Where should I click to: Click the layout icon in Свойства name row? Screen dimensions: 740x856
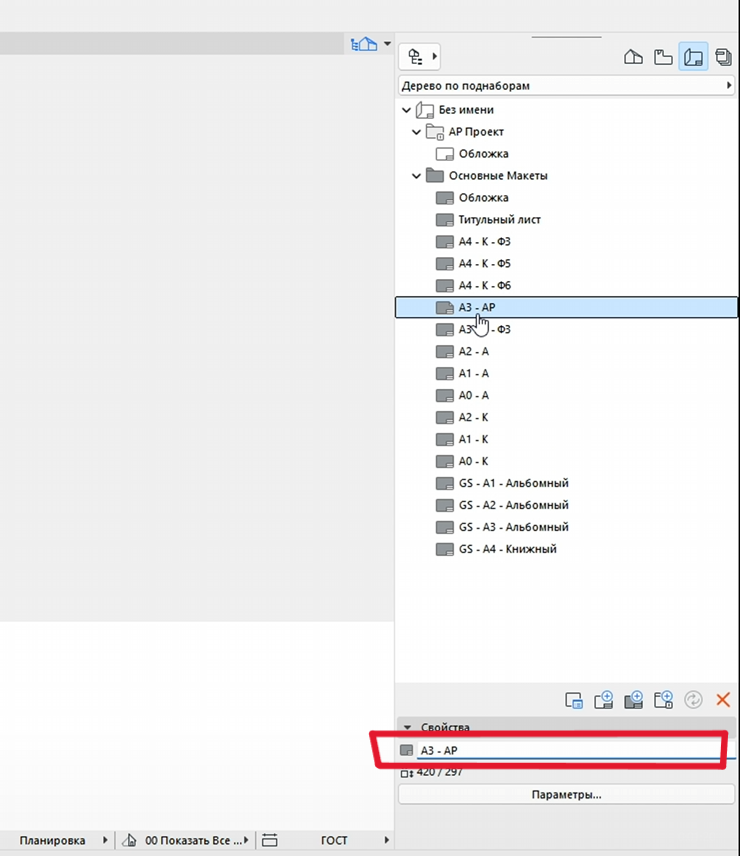click(x=406, y=751)
